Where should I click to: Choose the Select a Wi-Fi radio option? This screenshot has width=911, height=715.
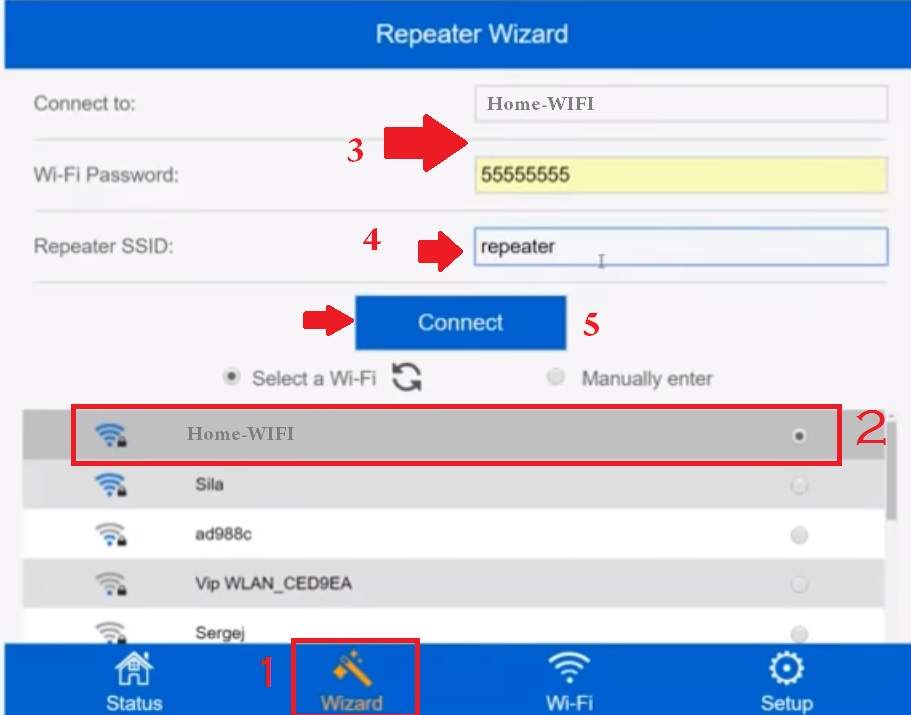(x=232, y=378)
